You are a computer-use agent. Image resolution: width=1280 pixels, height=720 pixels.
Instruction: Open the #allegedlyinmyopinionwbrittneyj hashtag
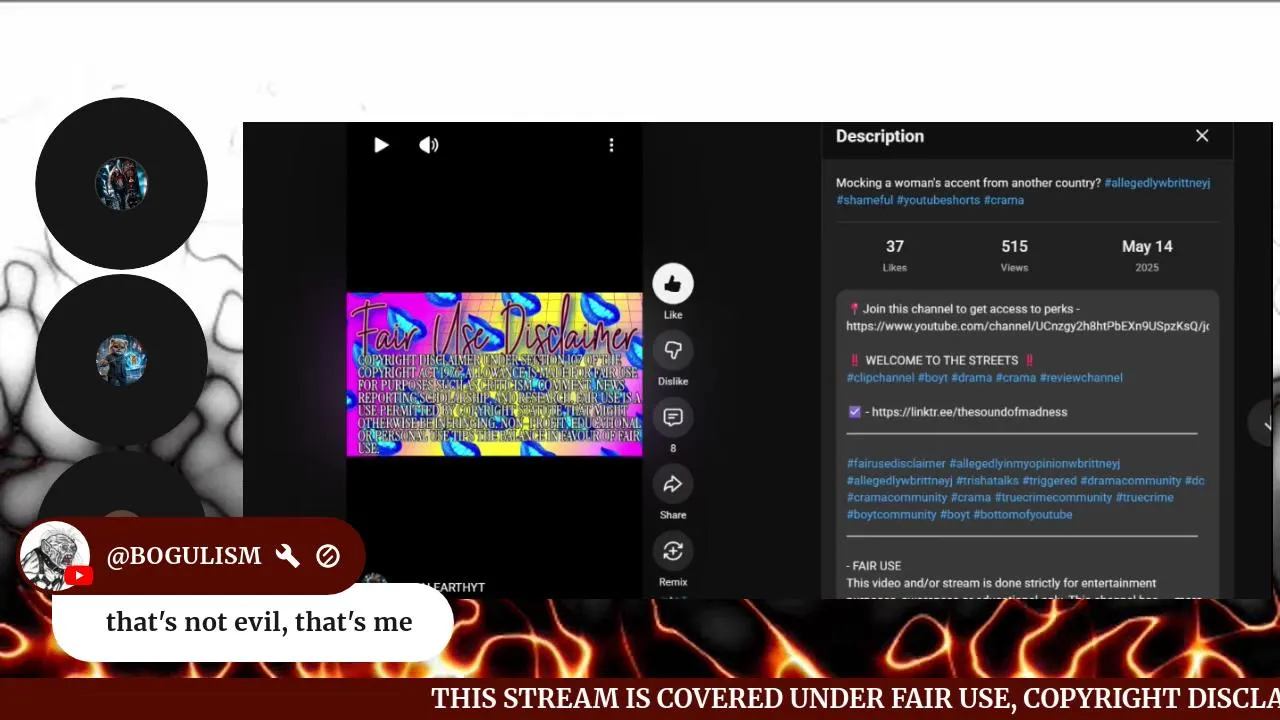coord(1035,464)
